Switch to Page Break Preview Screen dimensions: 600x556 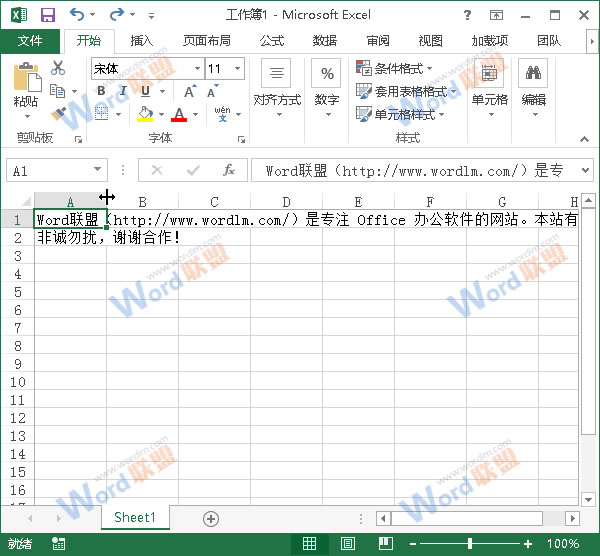[x=385, y=543]
